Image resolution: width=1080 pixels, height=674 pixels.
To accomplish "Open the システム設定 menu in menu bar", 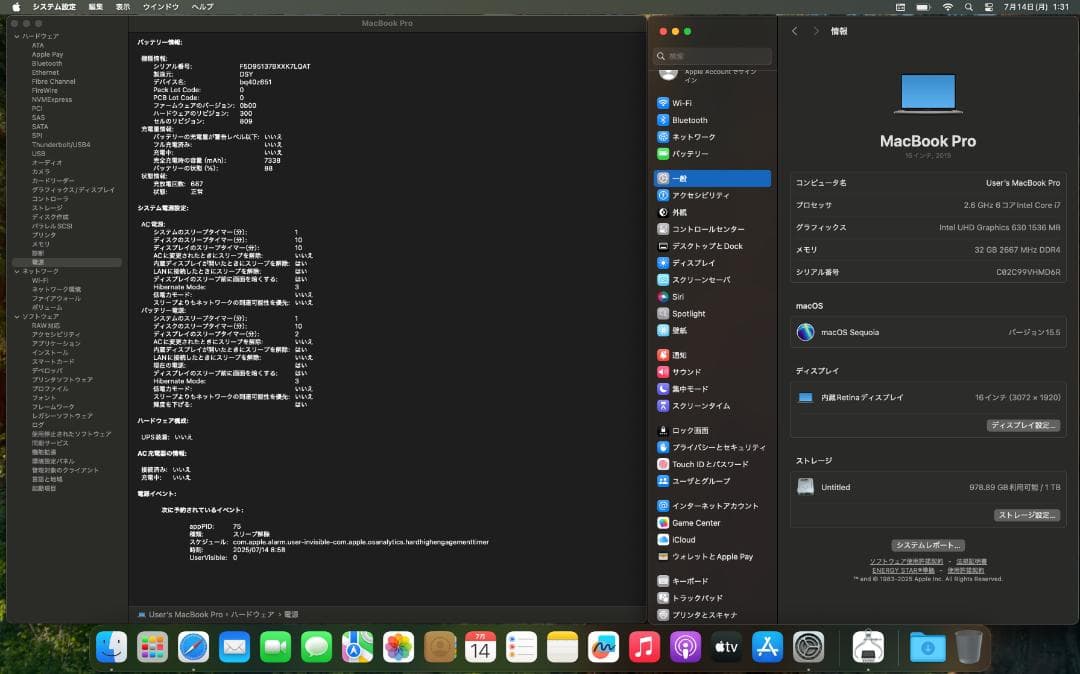I will (x=54, y=6).
